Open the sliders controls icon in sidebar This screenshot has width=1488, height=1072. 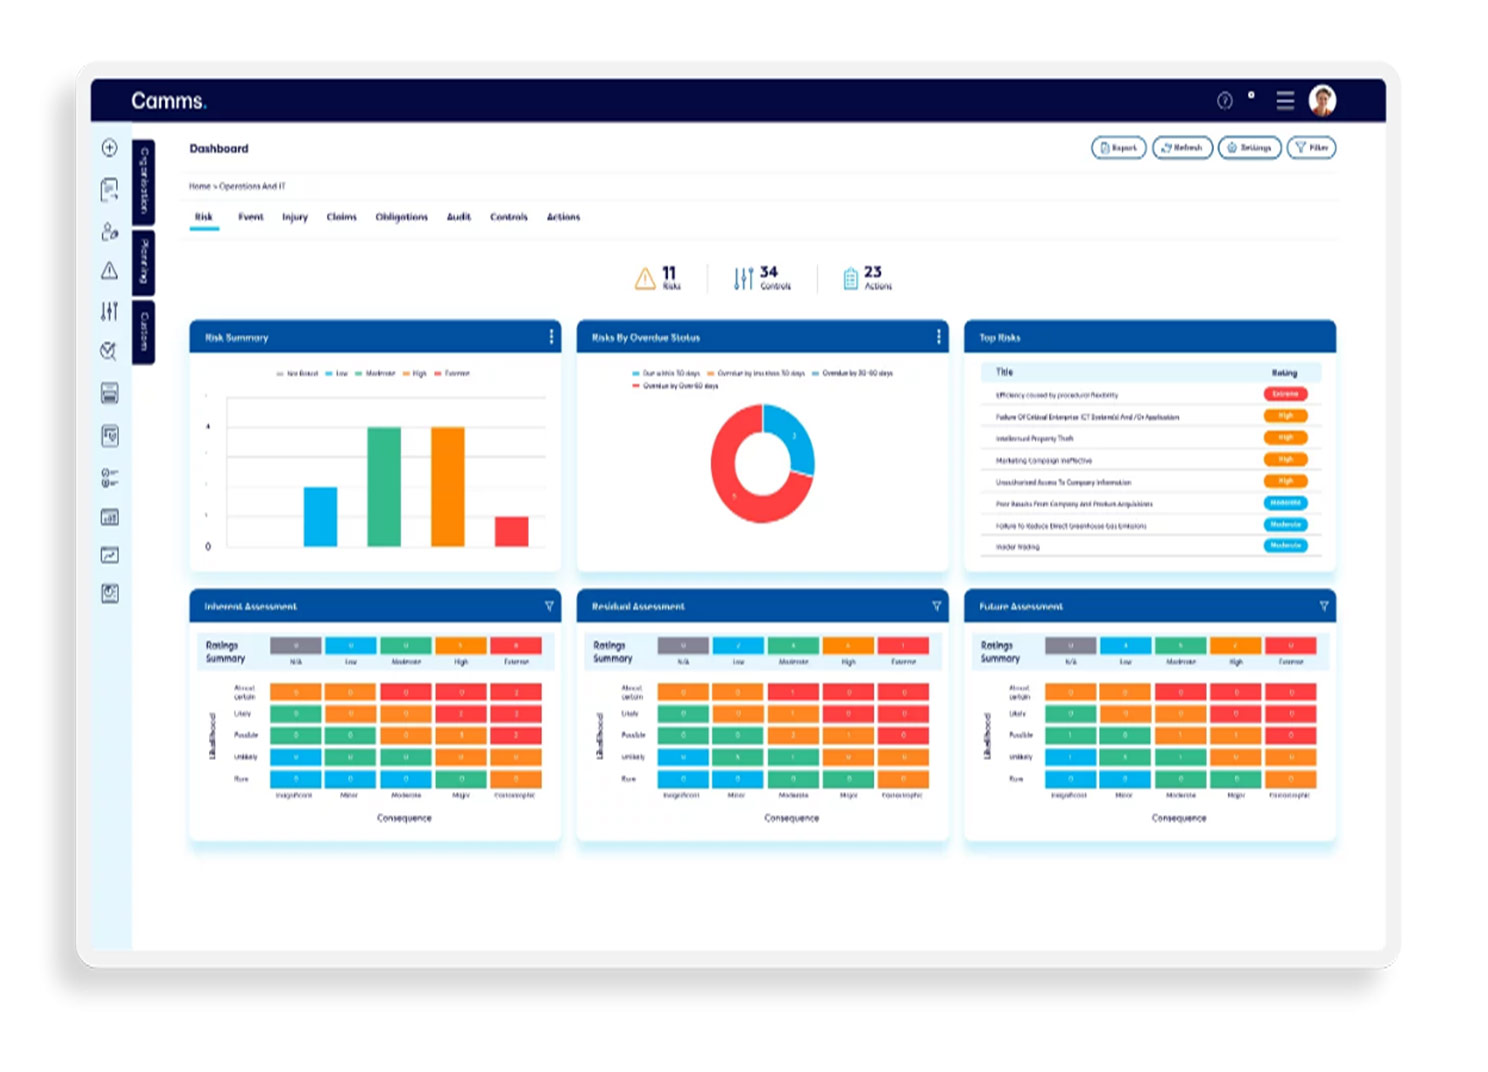(x=110, y=311)
